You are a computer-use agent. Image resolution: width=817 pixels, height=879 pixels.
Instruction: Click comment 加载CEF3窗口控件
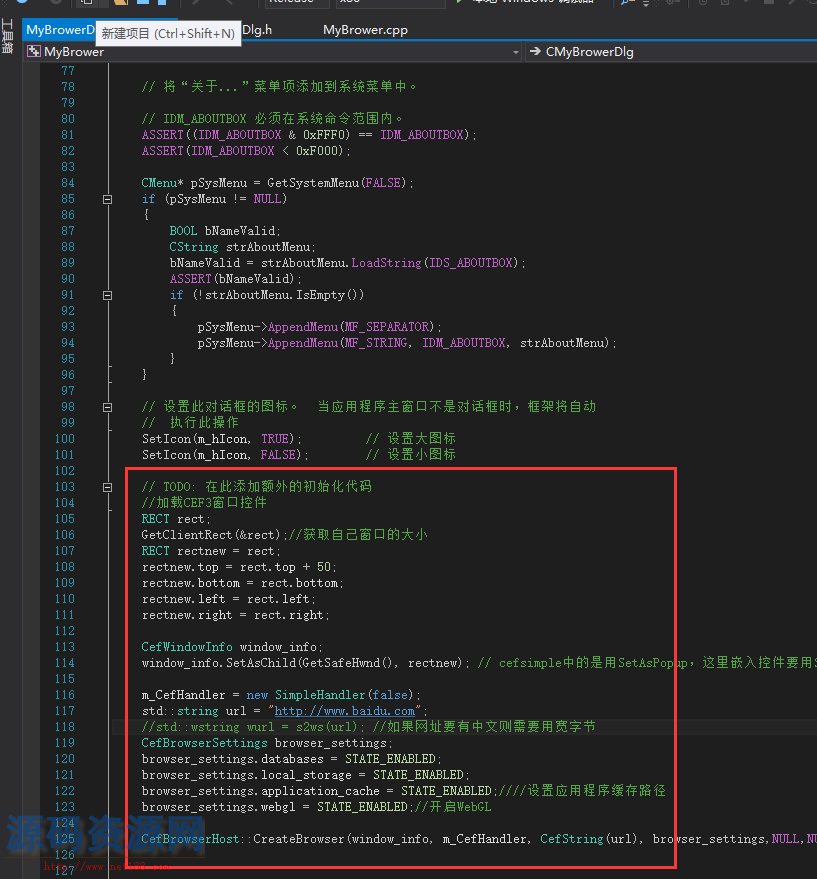[204, 503]
